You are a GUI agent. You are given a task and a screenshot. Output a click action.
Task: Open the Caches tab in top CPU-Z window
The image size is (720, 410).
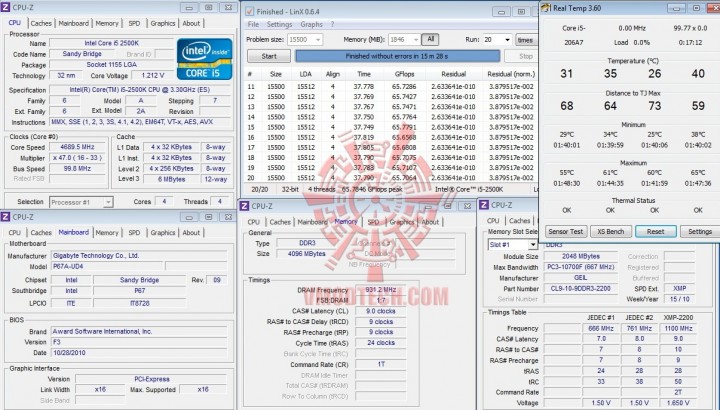tap(41, 23)
